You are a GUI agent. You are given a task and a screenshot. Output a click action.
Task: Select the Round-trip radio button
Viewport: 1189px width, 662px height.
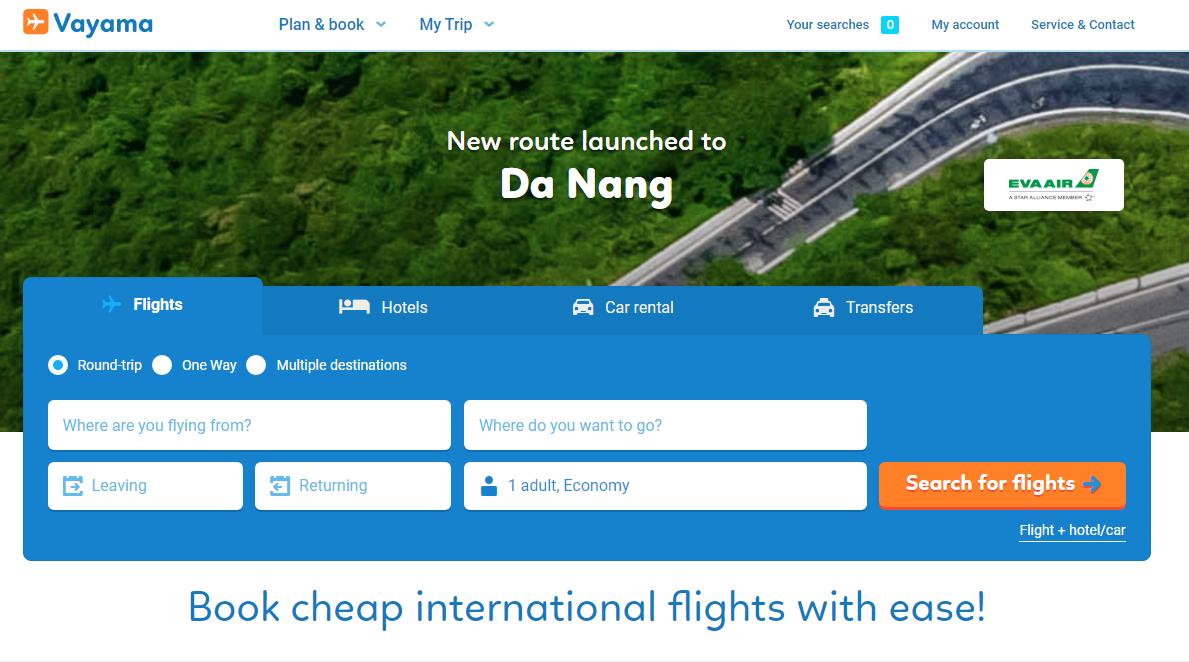tap(58, 366)
